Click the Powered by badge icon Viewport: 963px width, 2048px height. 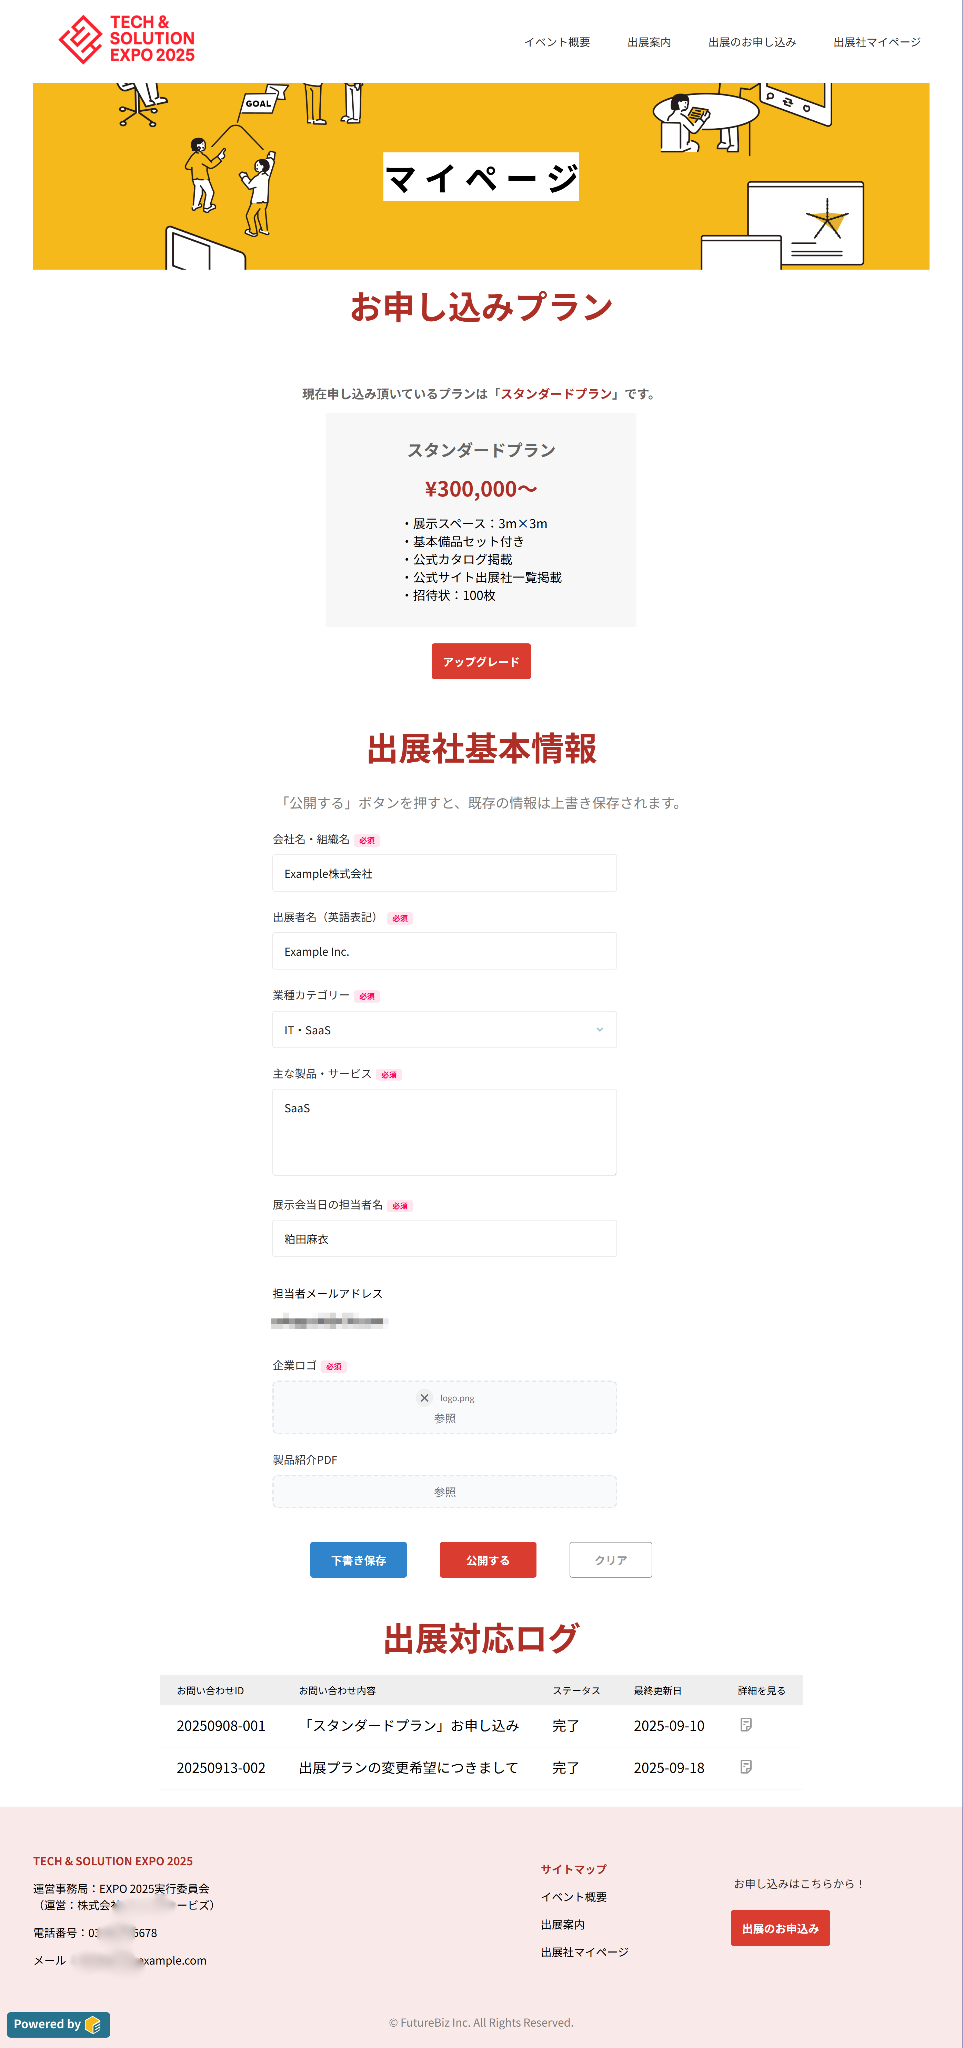pyautogui.click(x=93, y=2024)
